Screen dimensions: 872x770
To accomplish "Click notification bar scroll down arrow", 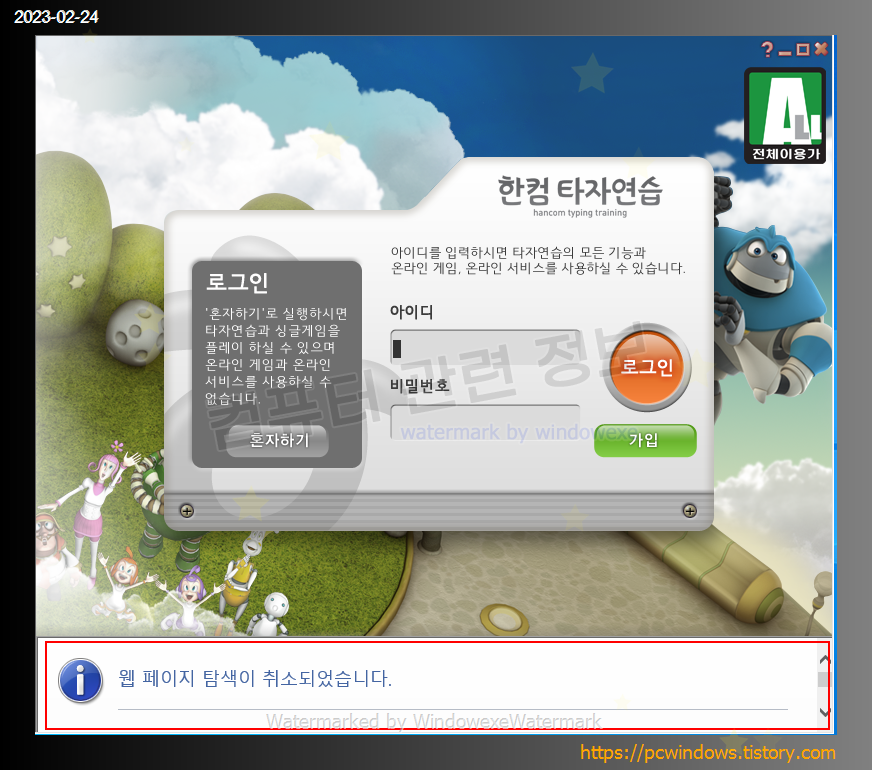I will click(x=824, y=712).
